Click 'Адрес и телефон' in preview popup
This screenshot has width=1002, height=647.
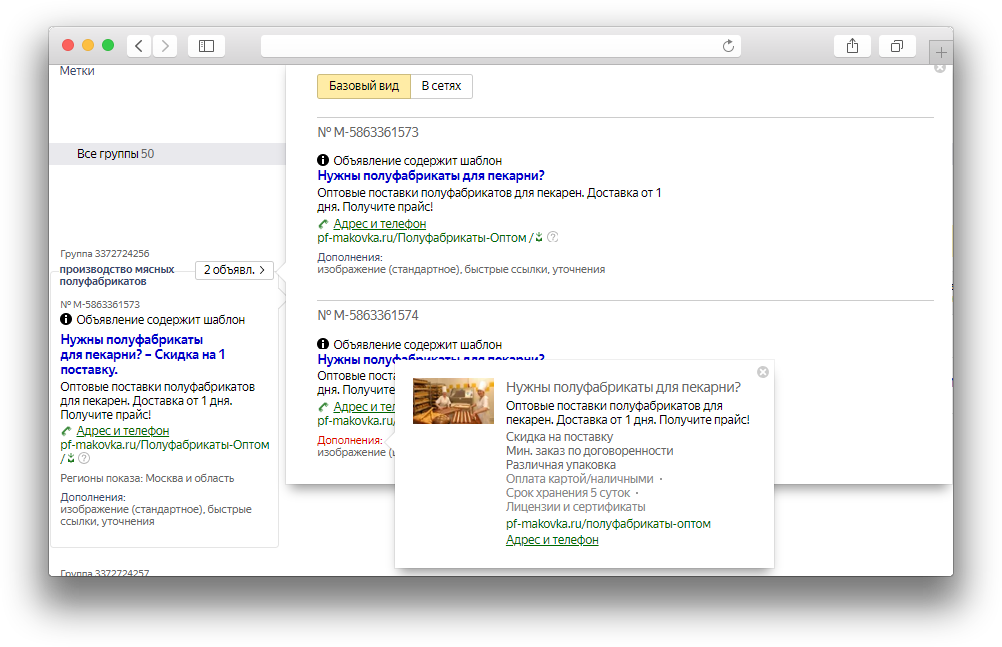[552, 540]
